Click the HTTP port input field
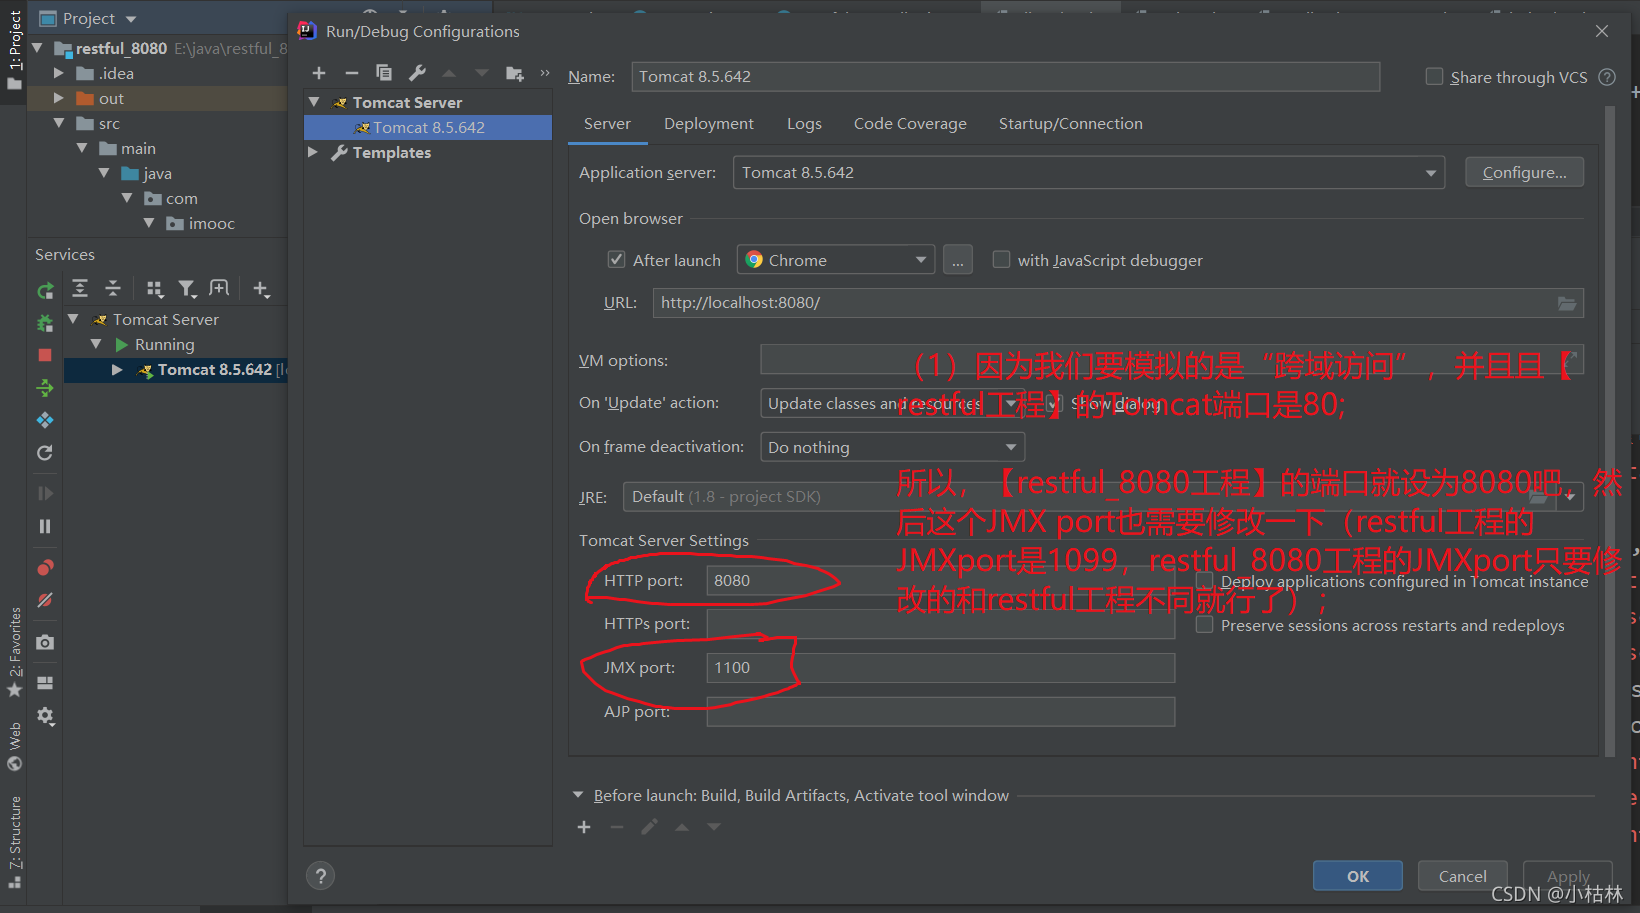Viewport: 1640px width, 913px height. [x=940, y=581]
